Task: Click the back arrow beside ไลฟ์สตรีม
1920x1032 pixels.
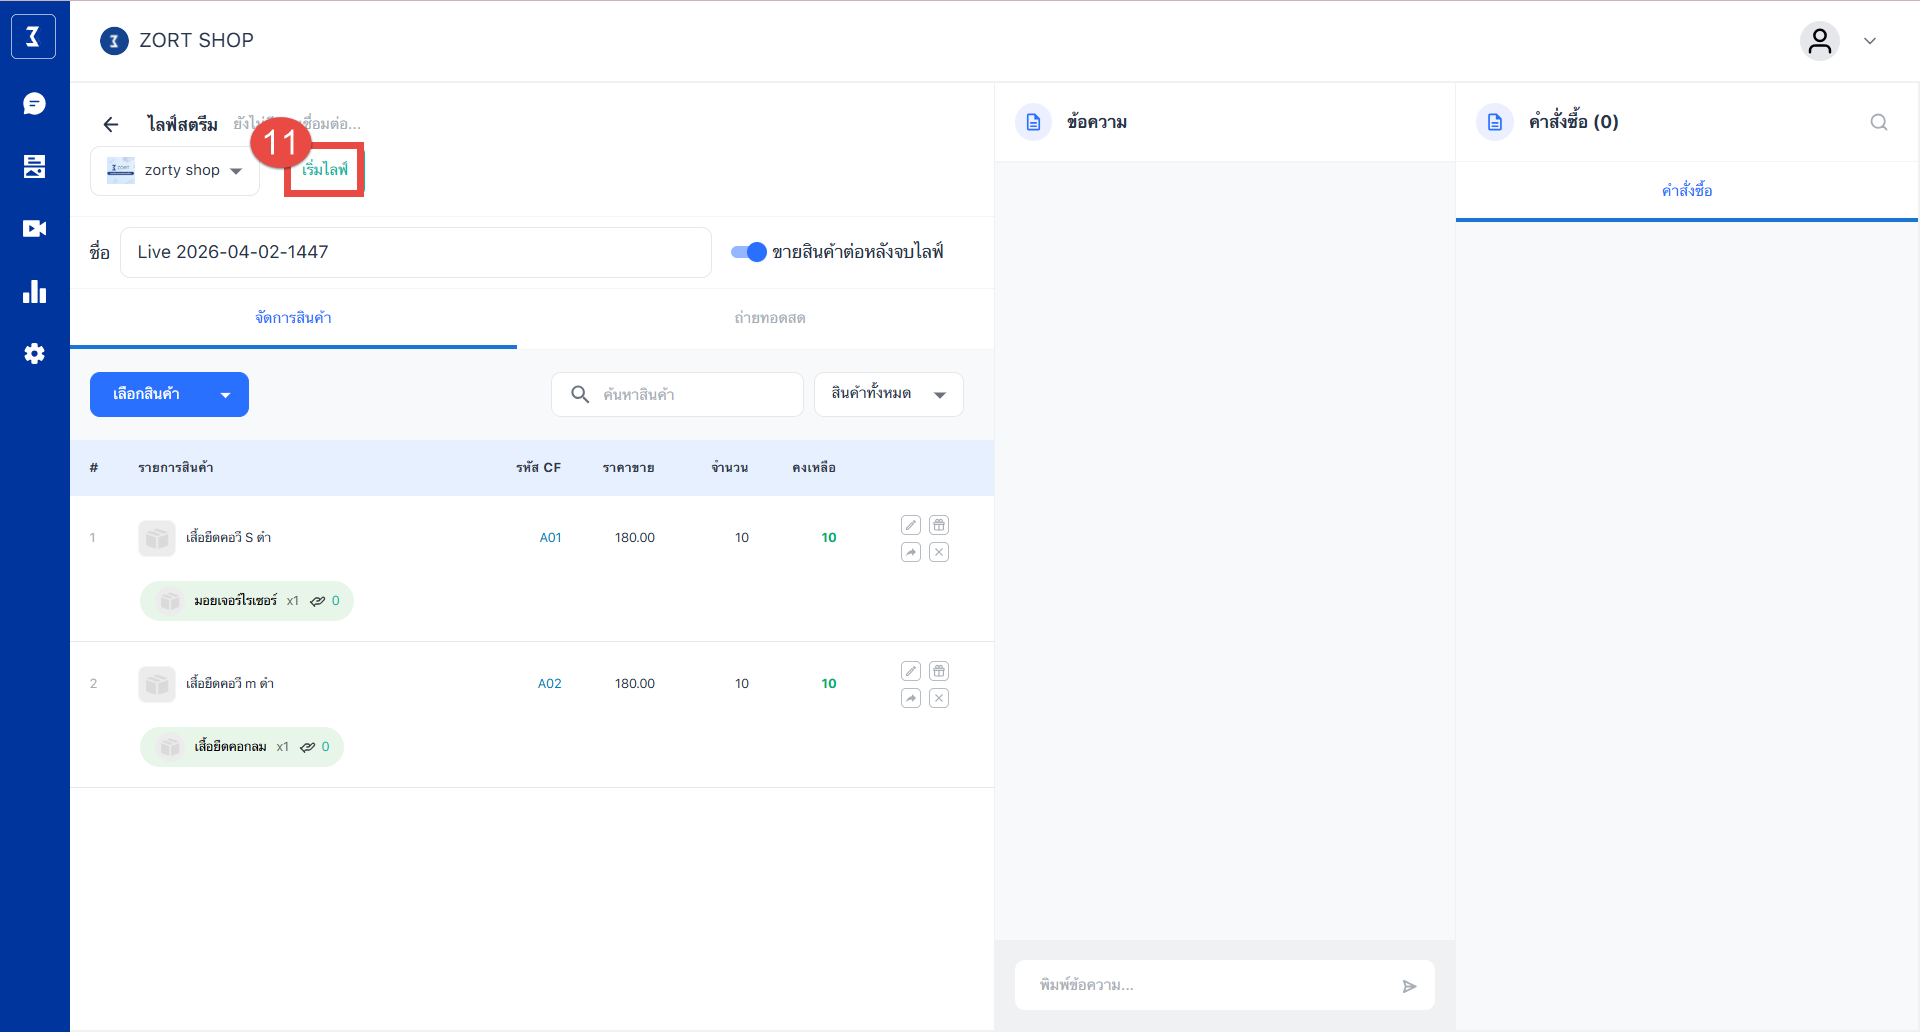Action: coord(111,124)
